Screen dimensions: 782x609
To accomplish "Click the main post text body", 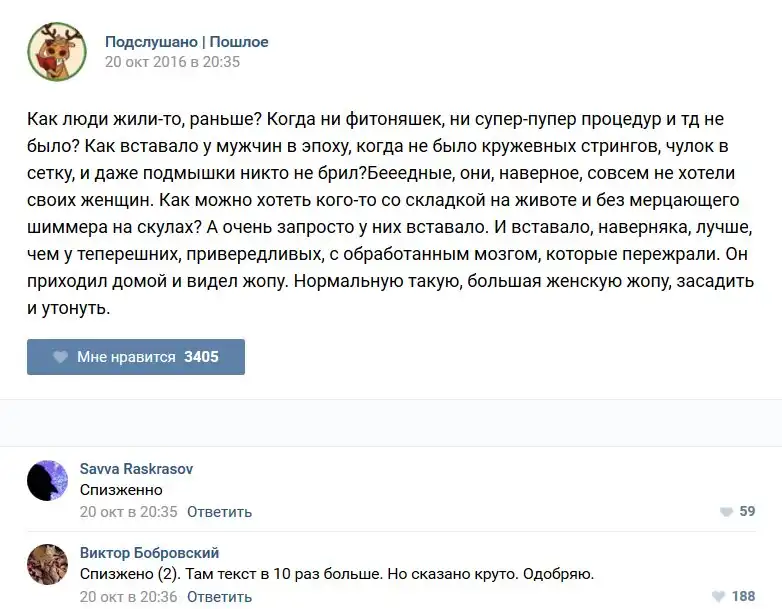I will 390,214.
